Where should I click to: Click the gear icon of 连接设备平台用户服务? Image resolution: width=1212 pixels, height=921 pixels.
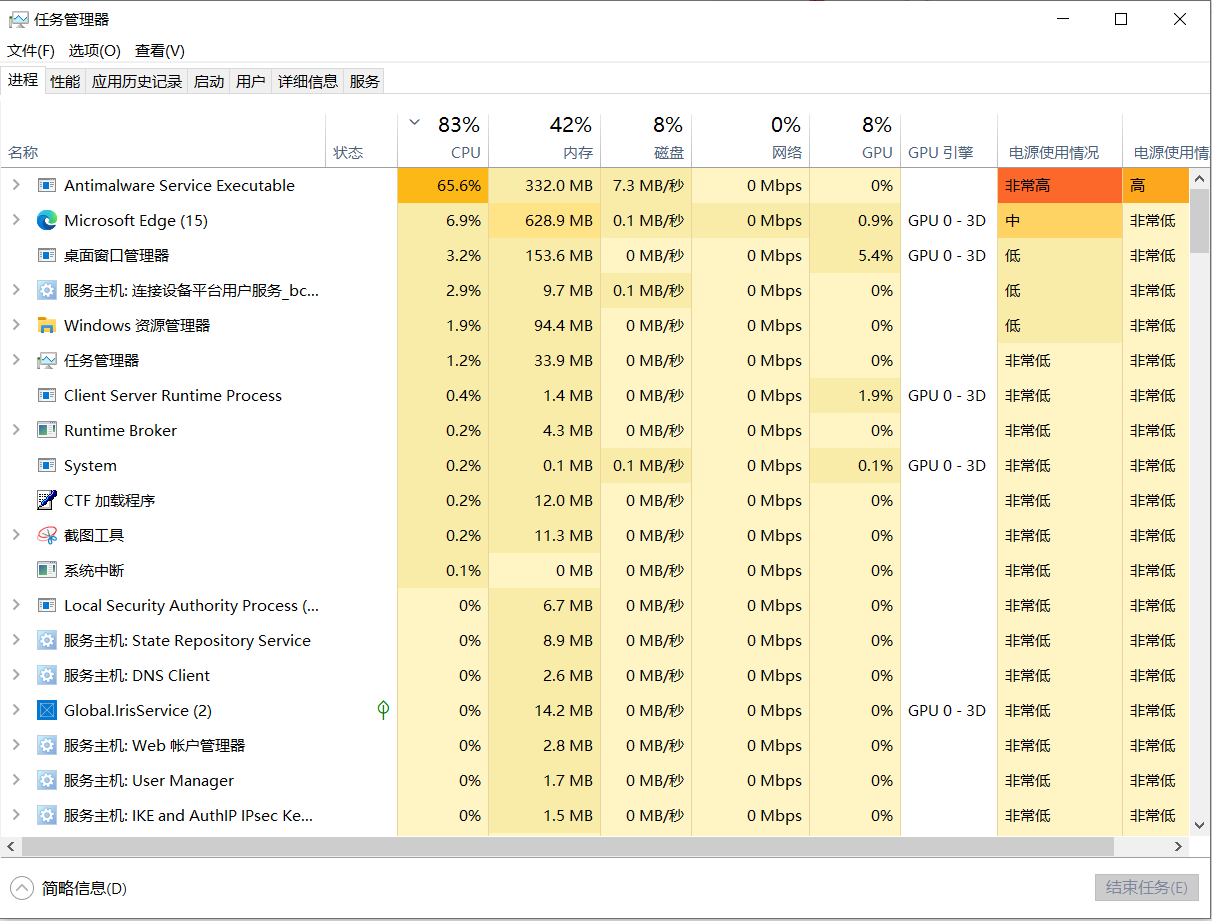46,290
